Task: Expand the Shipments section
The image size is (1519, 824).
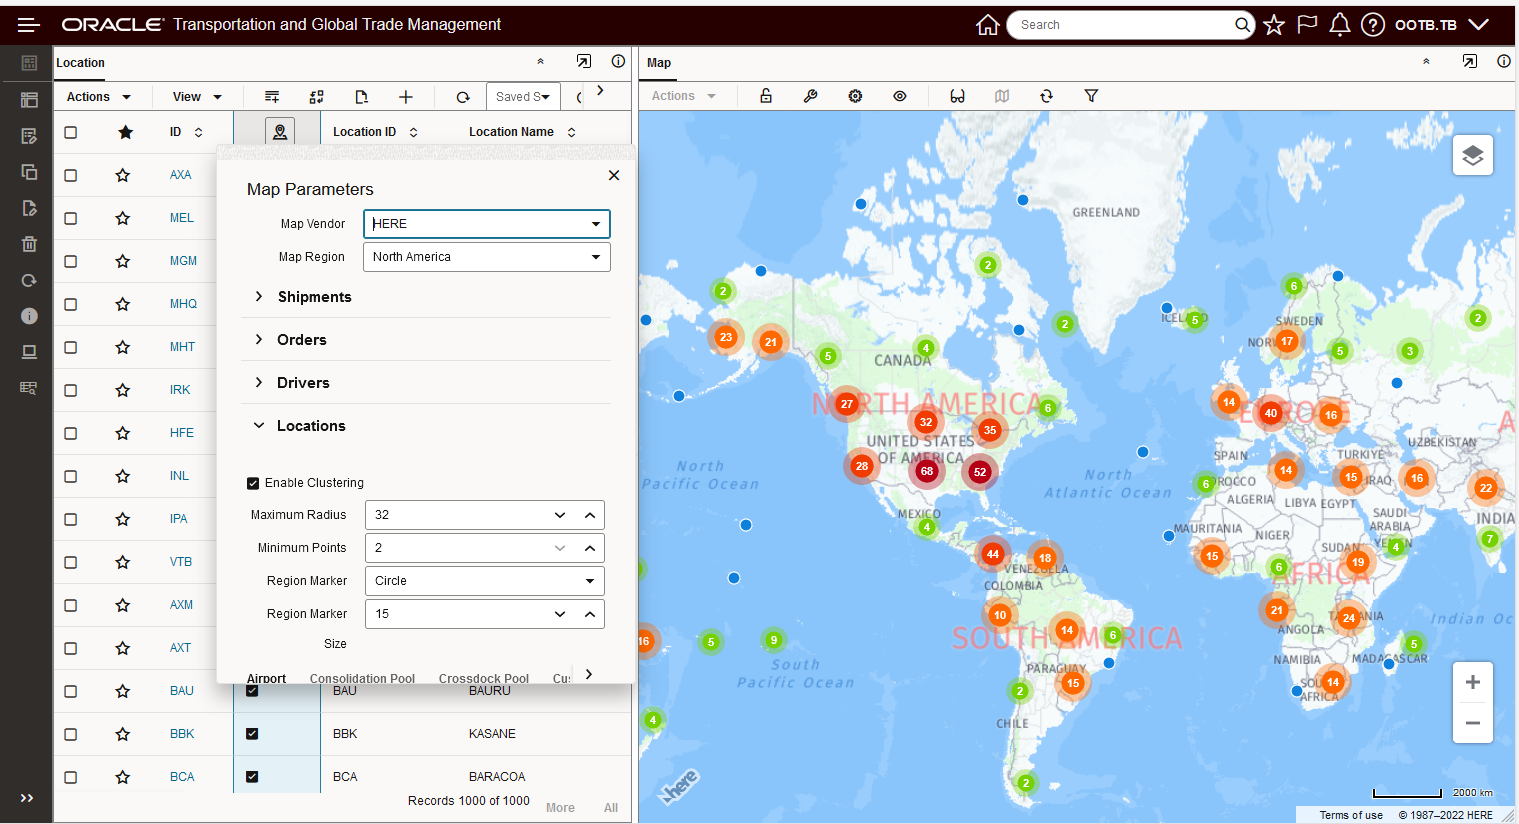Action: click(x=314, y=297)
